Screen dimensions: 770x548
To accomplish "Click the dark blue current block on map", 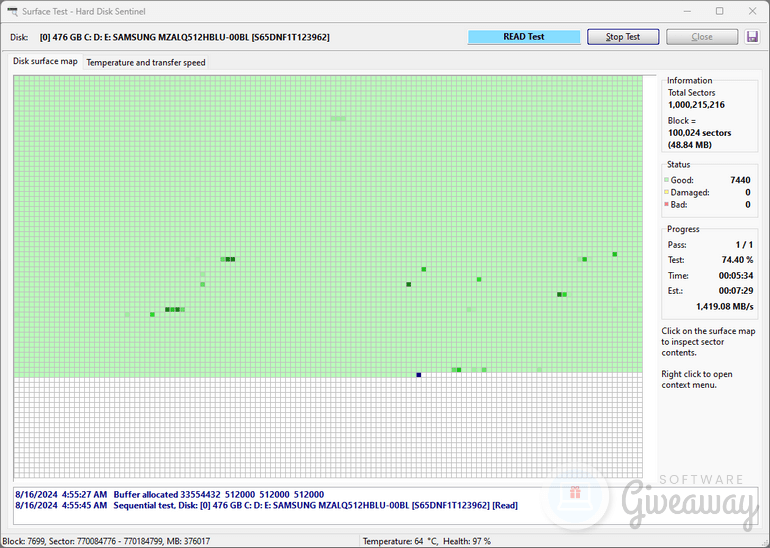I will pyautogui.click(x=418, y=375).
